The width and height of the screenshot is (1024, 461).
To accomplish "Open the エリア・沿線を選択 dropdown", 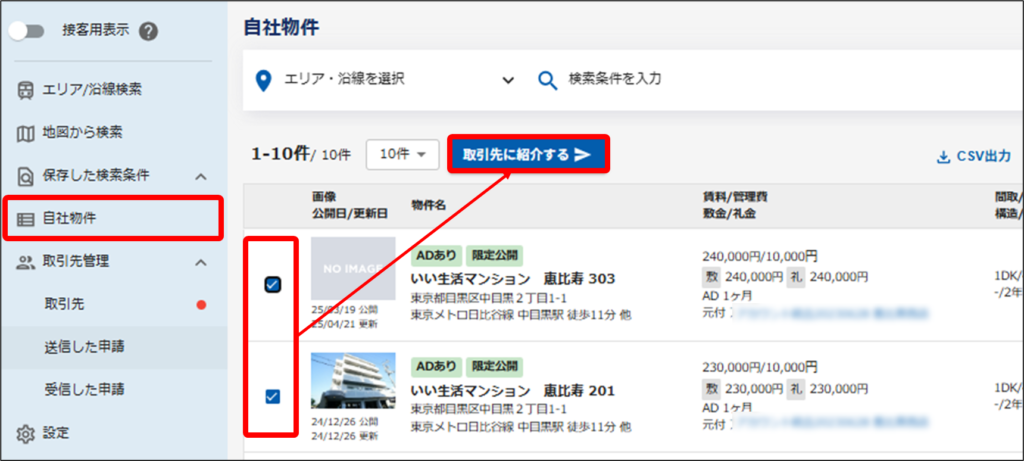I will [x=507, y=80].
